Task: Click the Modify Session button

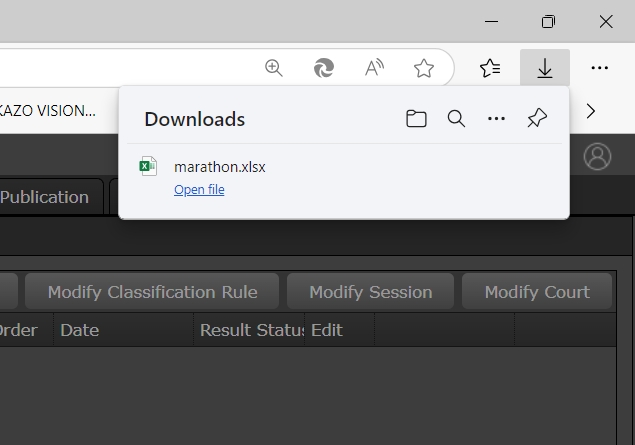Action: (370, 292)
